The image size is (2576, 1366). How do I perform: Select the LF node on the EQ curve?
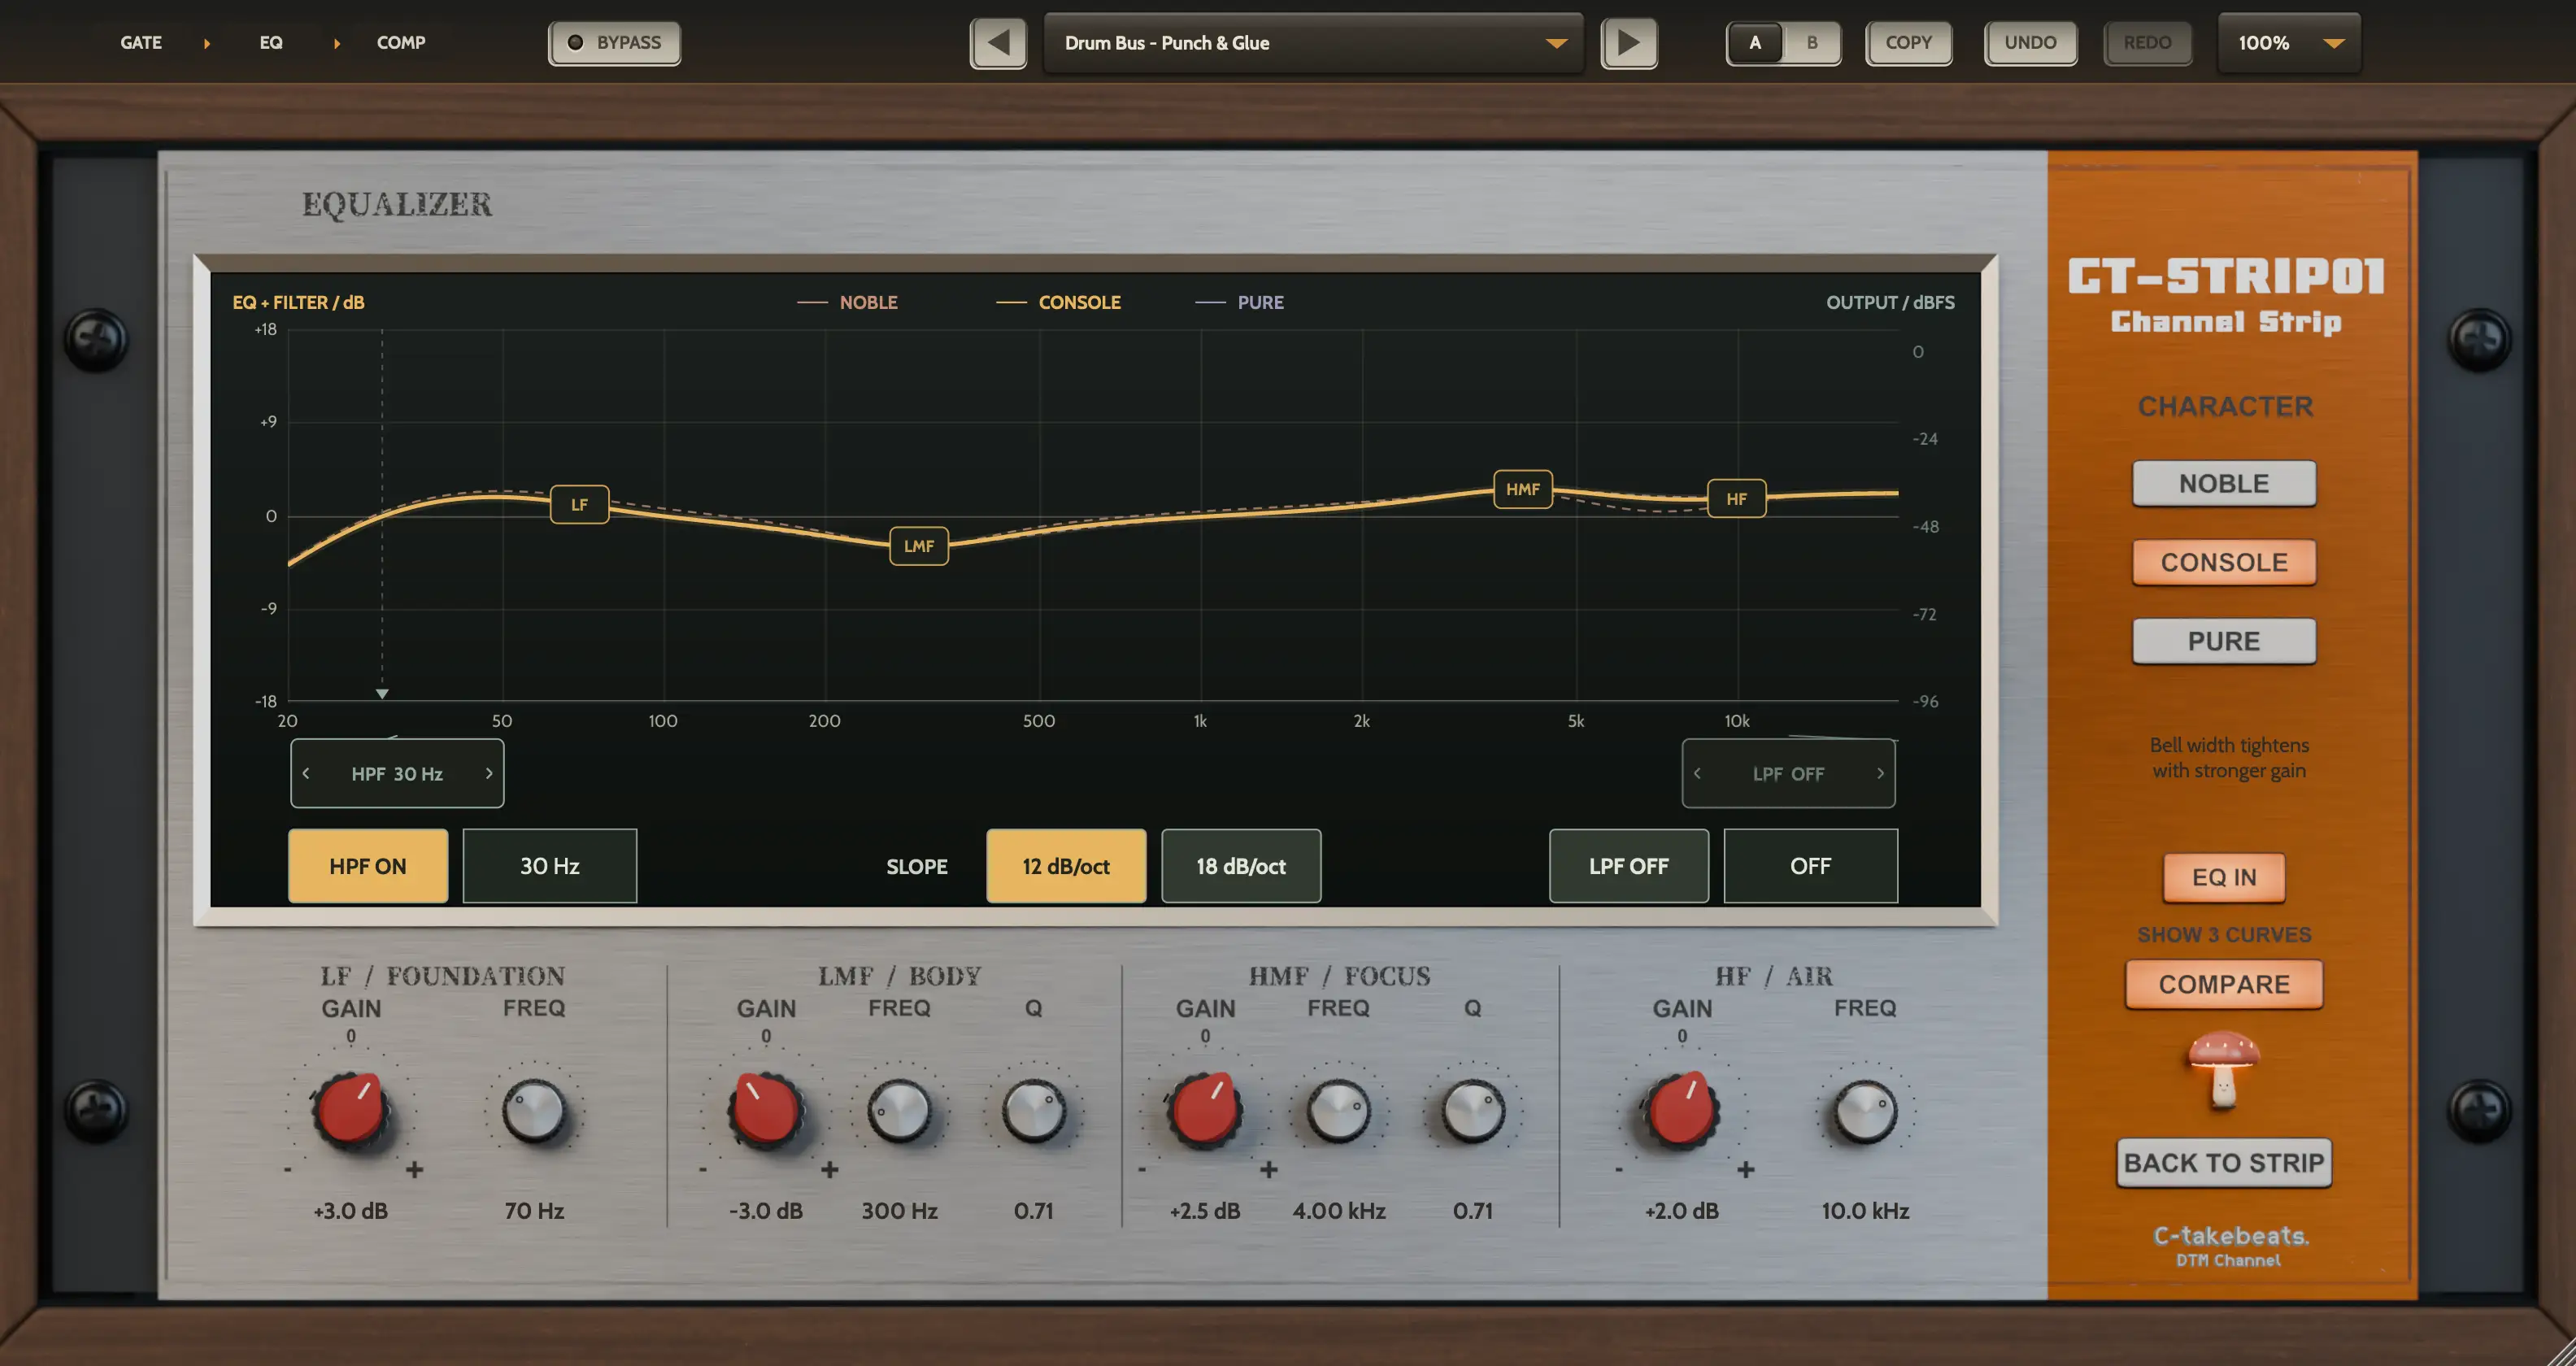(x=579, y=504)
